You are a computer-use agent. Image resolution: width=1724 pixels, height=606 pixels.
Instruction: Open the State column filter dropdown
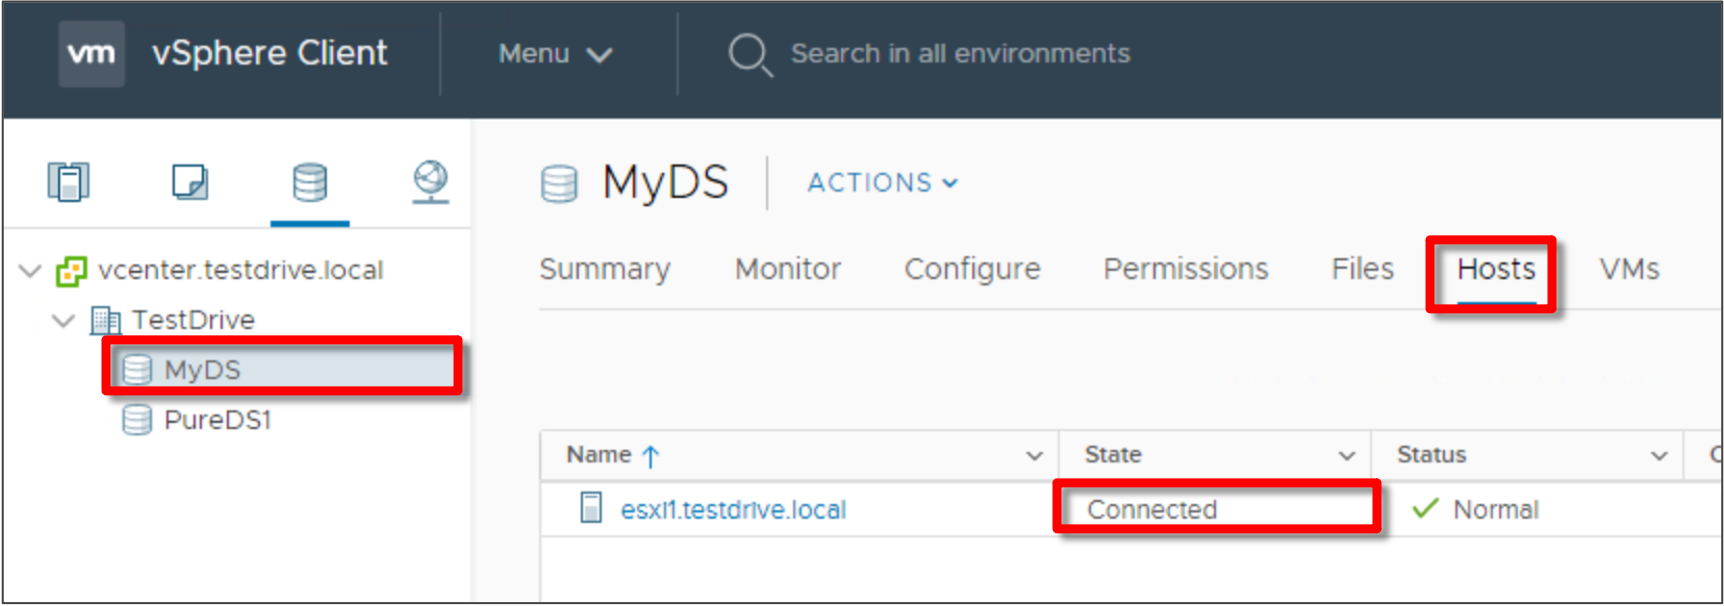coord(1347,456)
